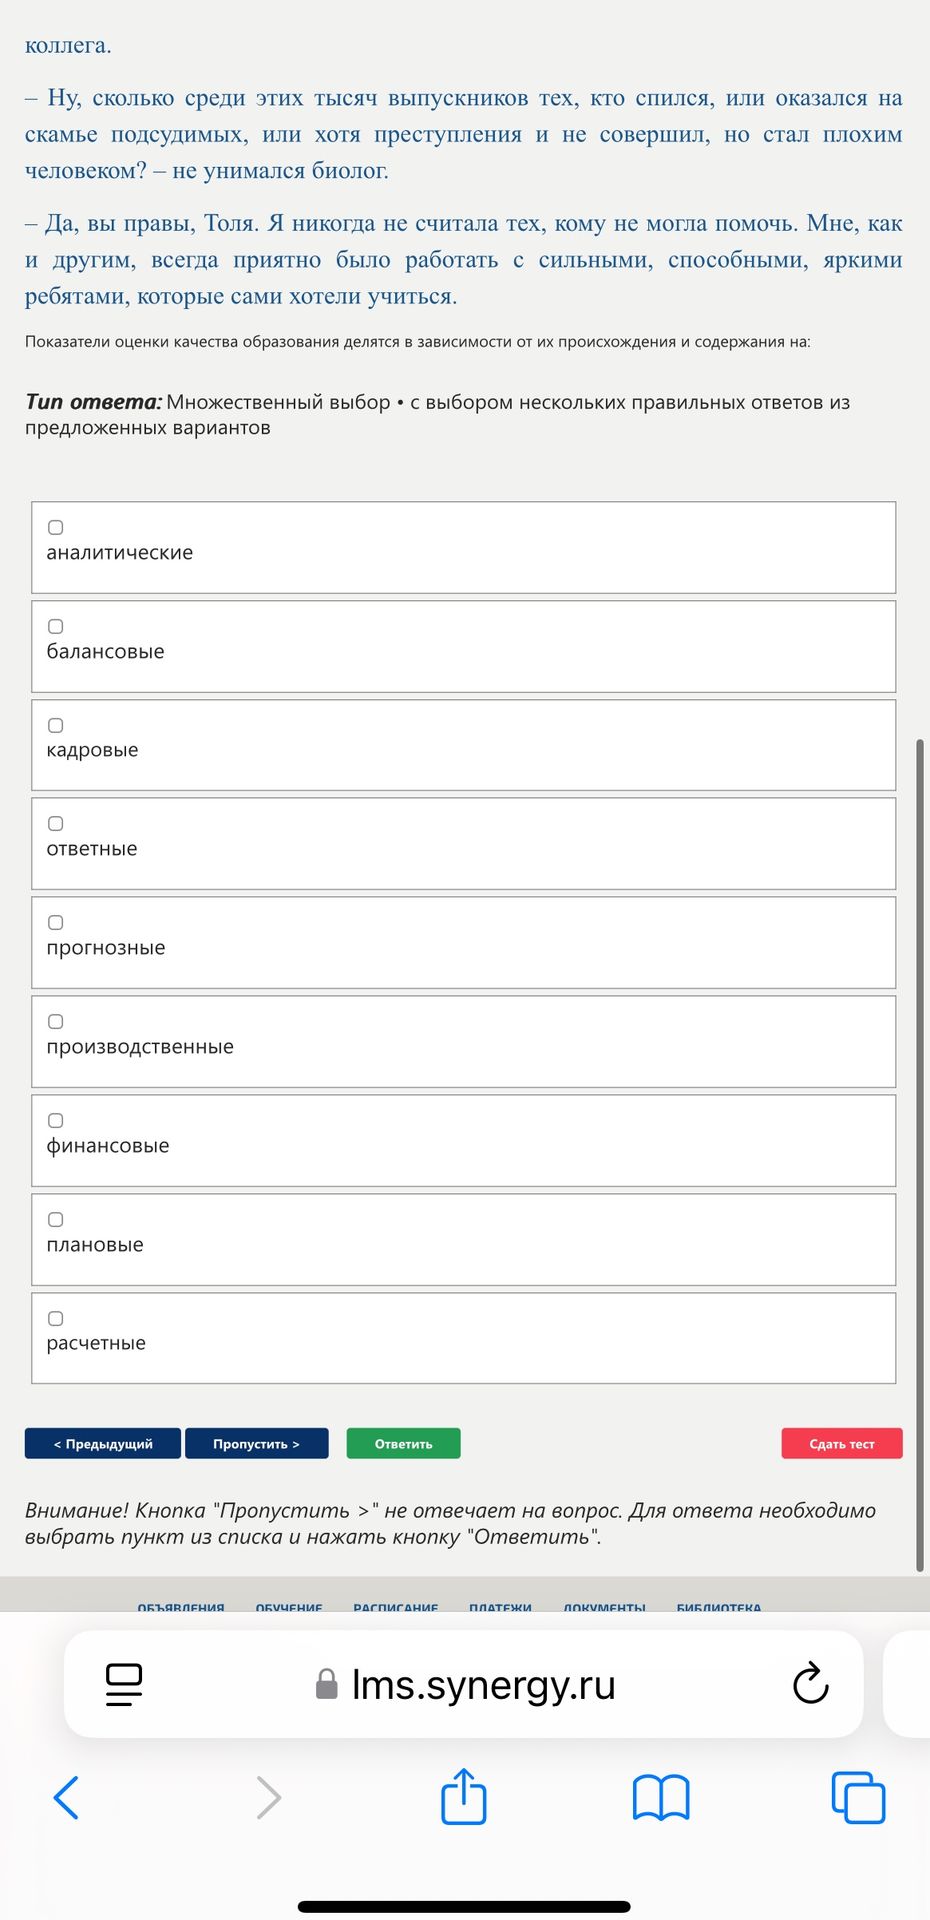The image size is (930, 1920).
Task: Open Safari bookmarks book icon
Action: point(661,1797)
